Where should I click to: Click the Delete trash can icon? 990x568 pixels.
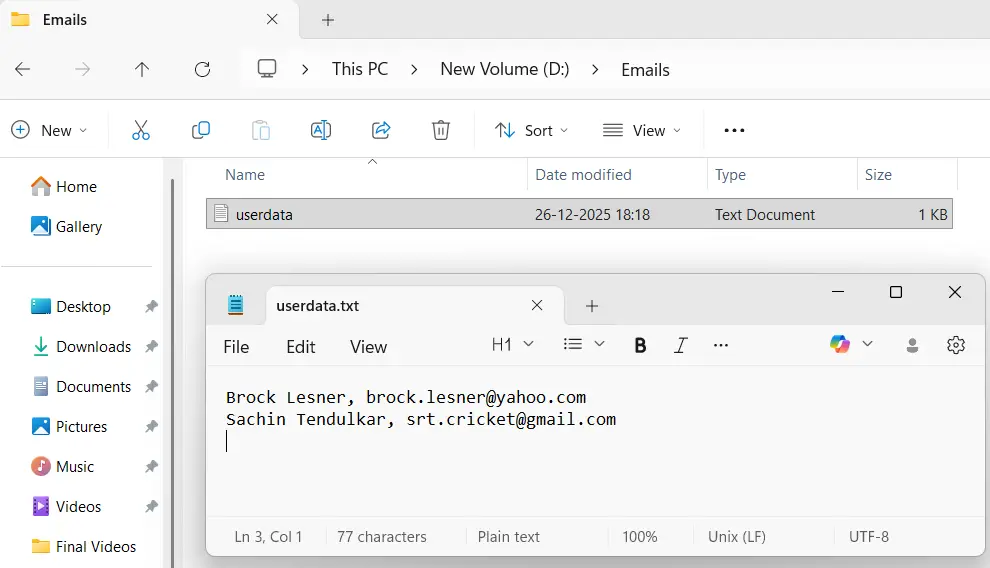(441, 131)
